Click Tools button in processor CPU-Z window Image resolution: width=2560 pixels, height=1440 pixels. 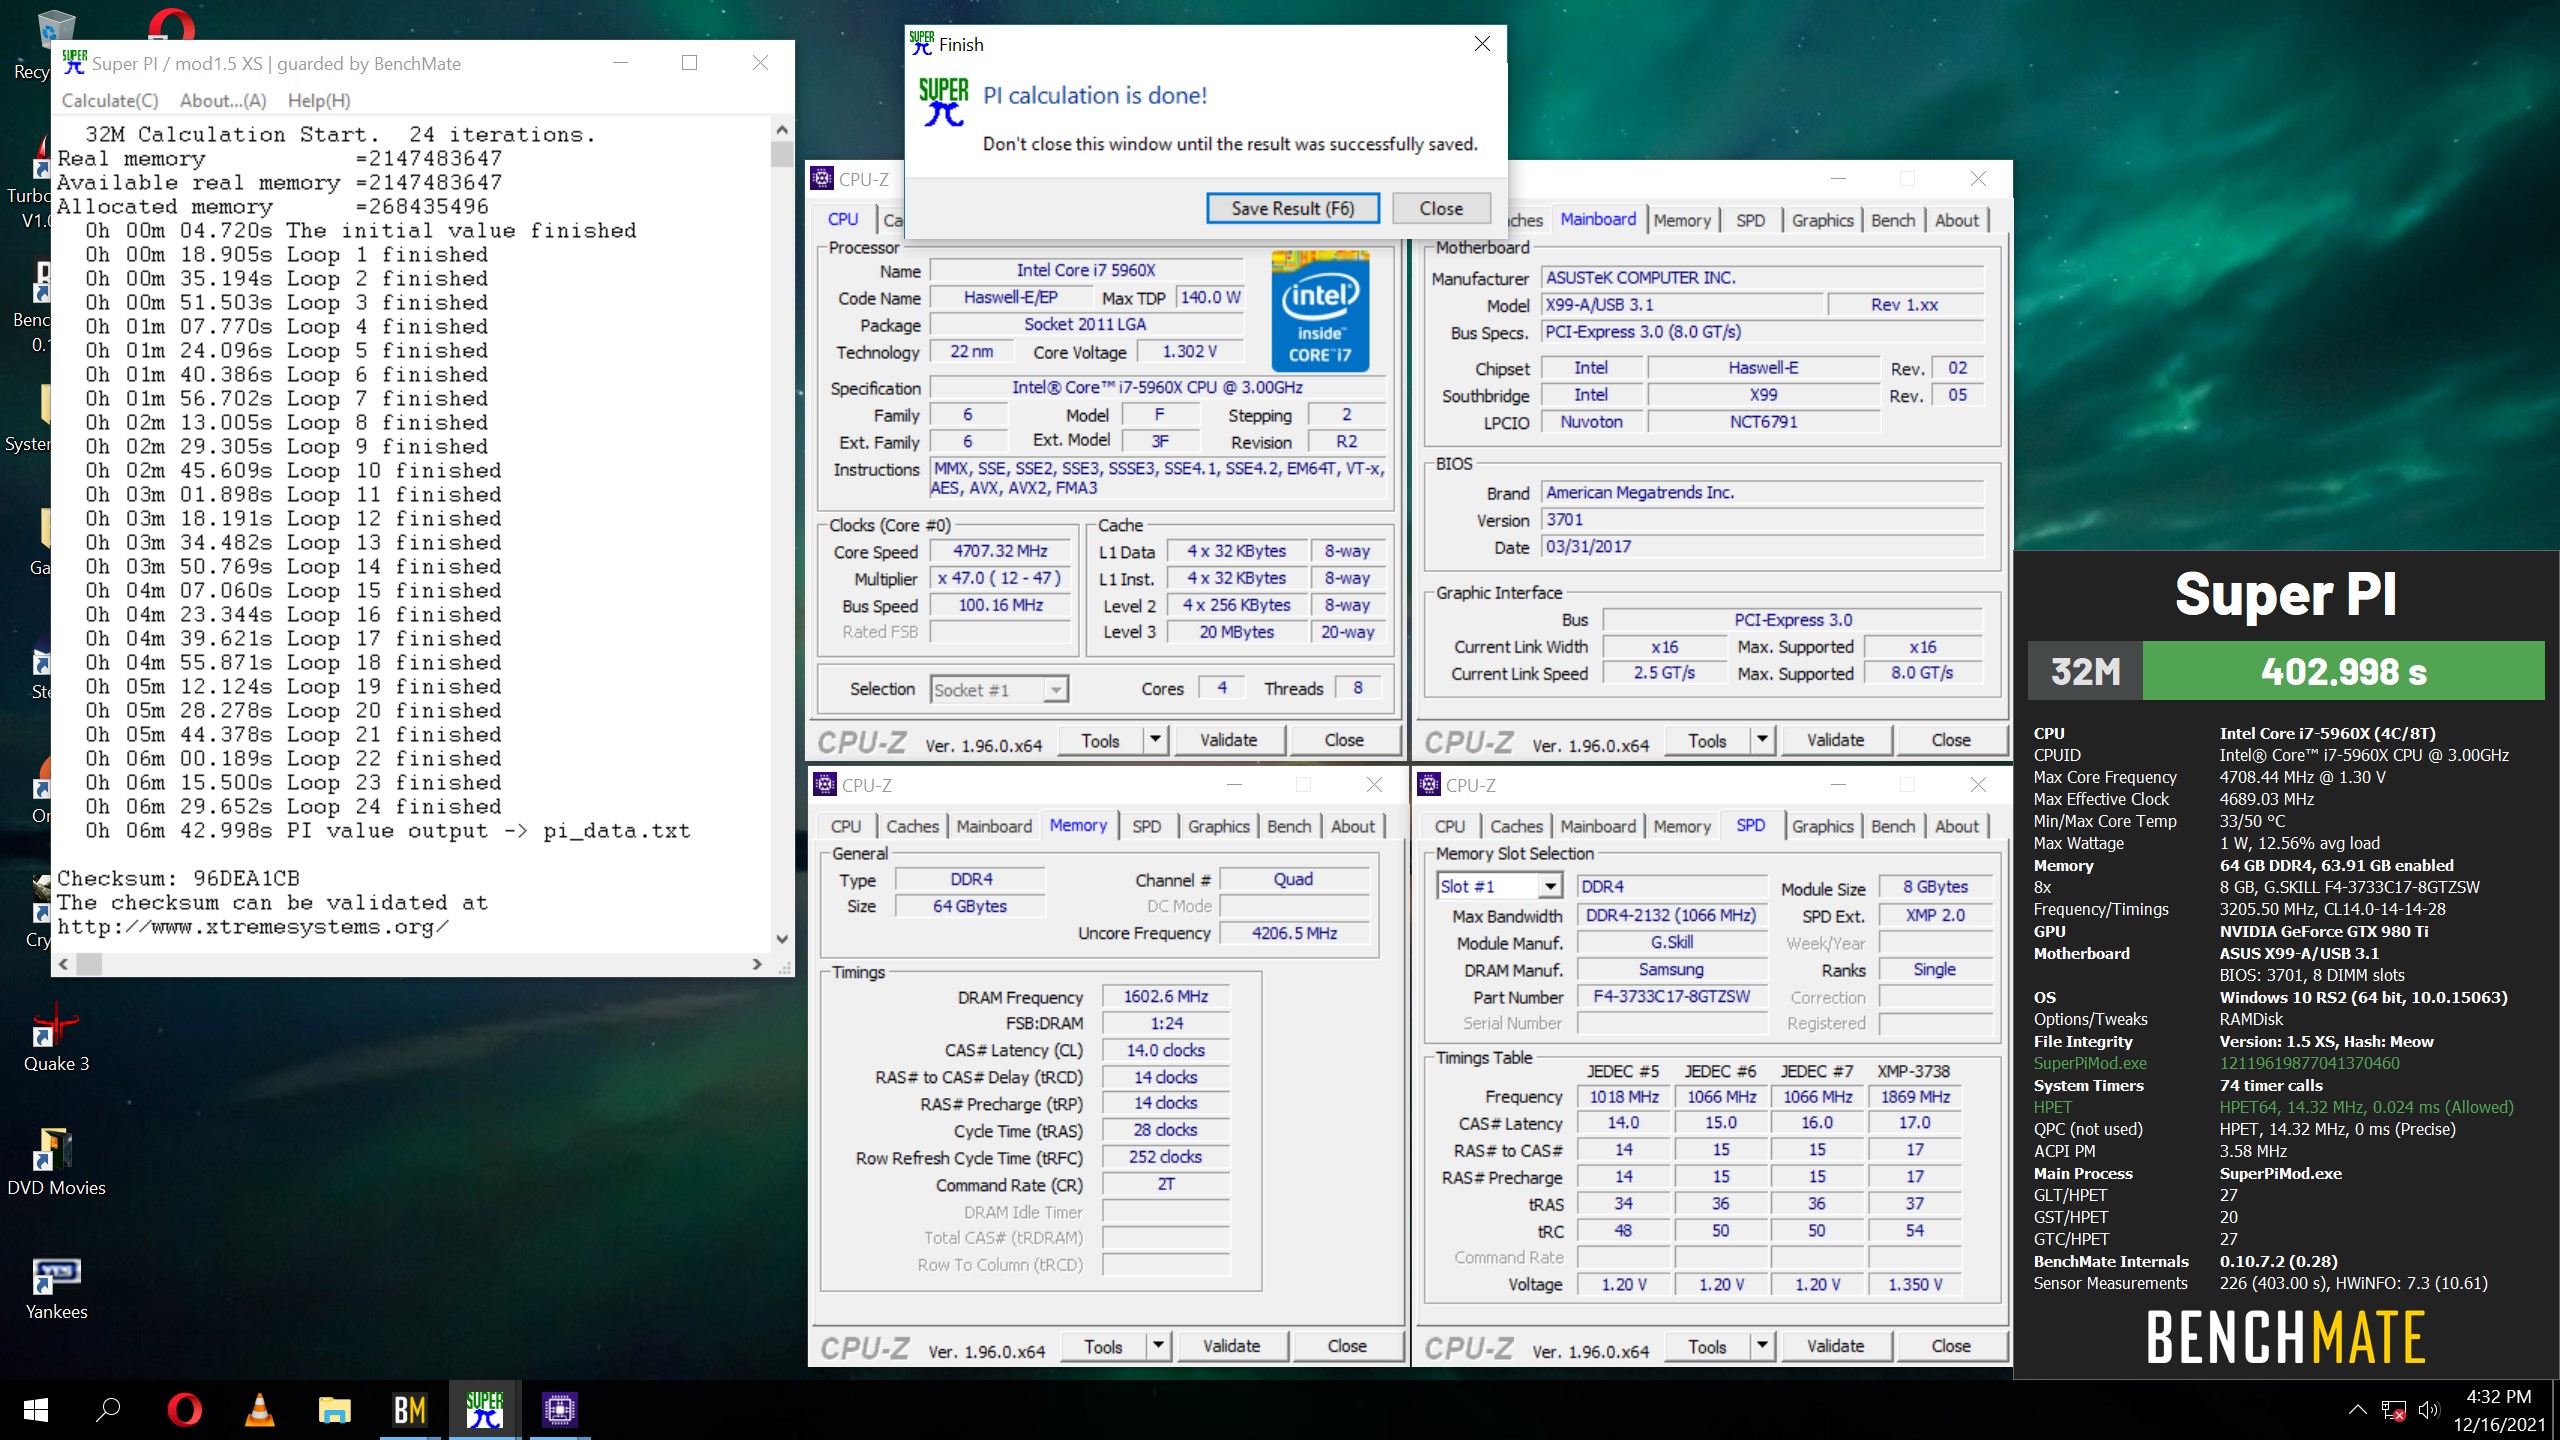pos(1100,740)
